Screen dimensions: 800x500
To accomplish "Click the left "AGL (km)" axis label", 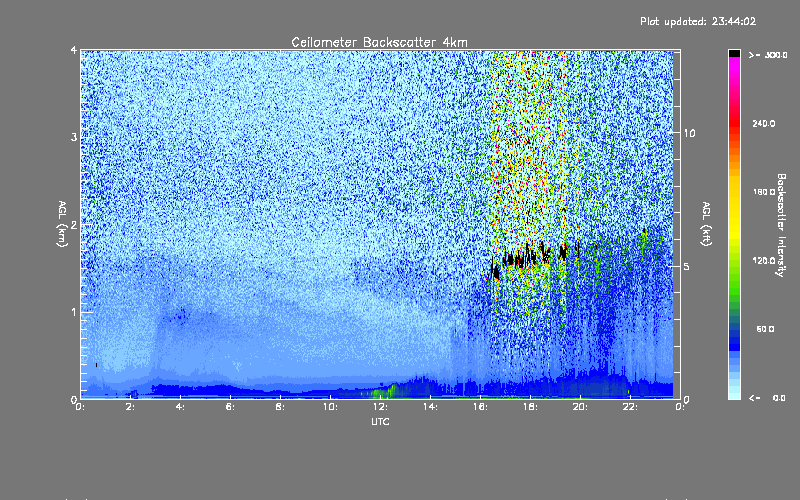I will 62,223.
